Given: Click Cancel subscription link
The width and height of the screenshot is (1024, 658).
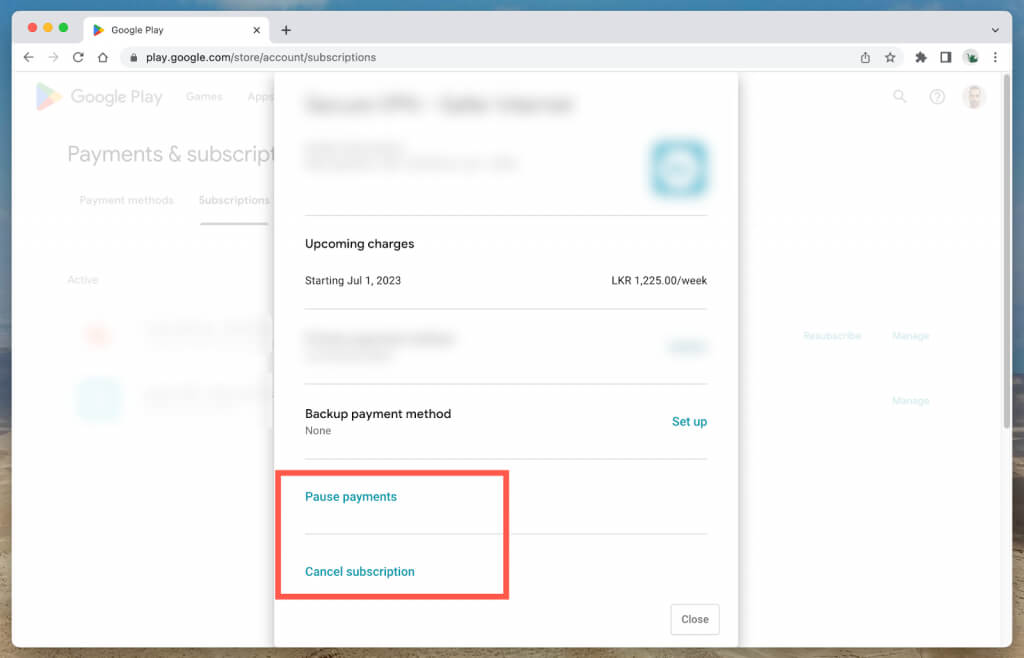Looking at the screenshot, I should (x=360, y=572).
